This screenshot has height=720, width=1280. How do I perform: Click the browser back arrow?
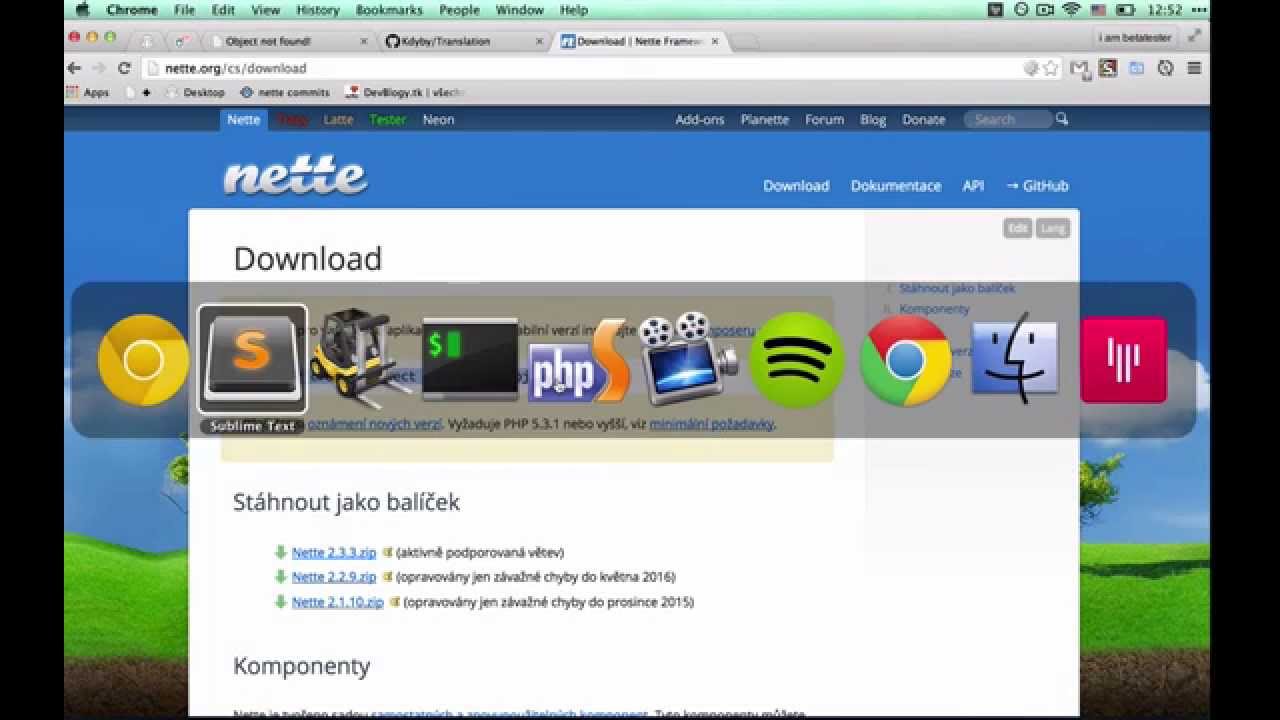coord(74,68)
